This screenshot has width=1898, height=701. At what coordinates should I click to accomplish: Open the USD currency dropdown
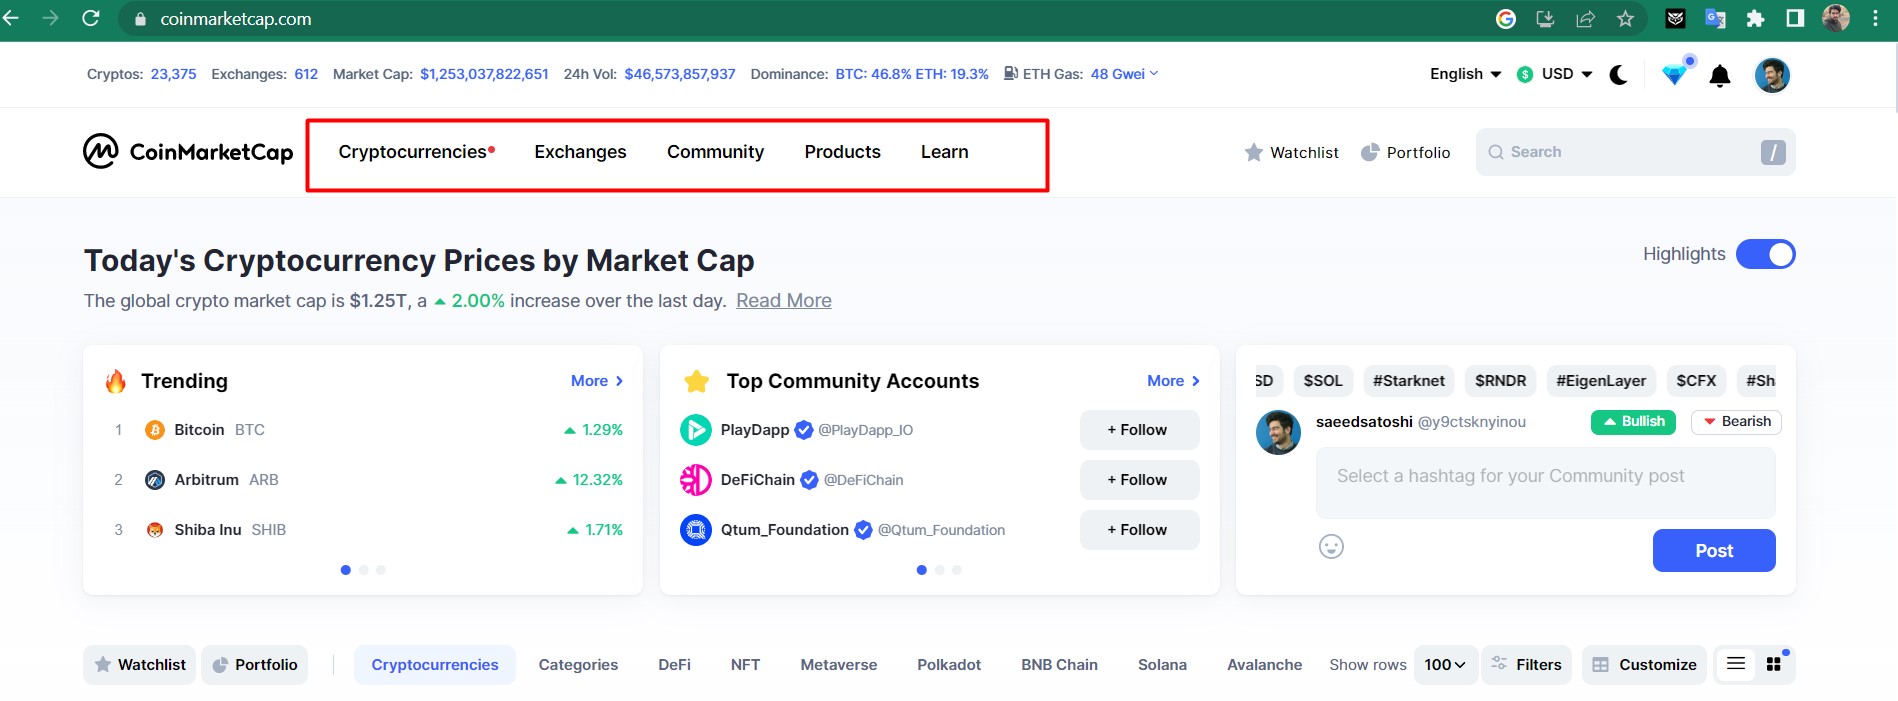tap(1555, 74)
